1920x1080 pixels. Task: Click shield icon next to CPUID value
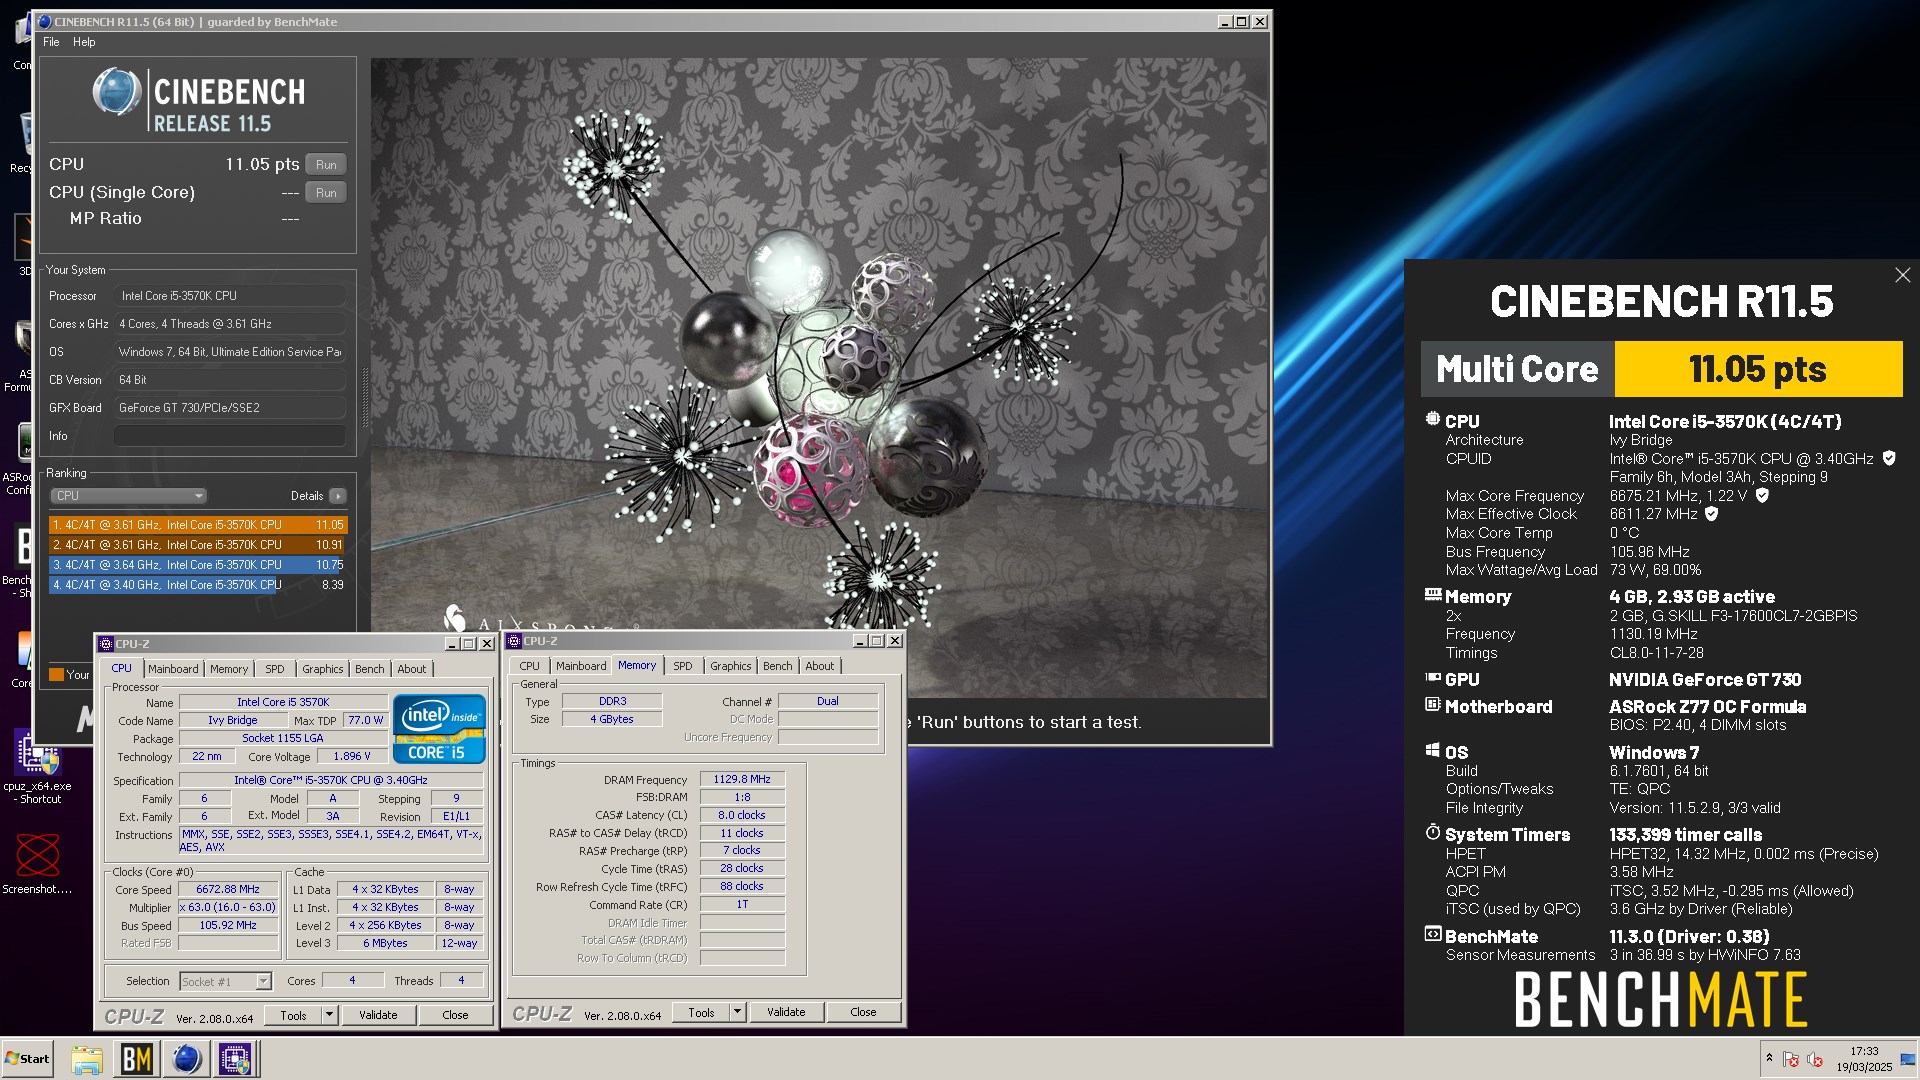1889,458
